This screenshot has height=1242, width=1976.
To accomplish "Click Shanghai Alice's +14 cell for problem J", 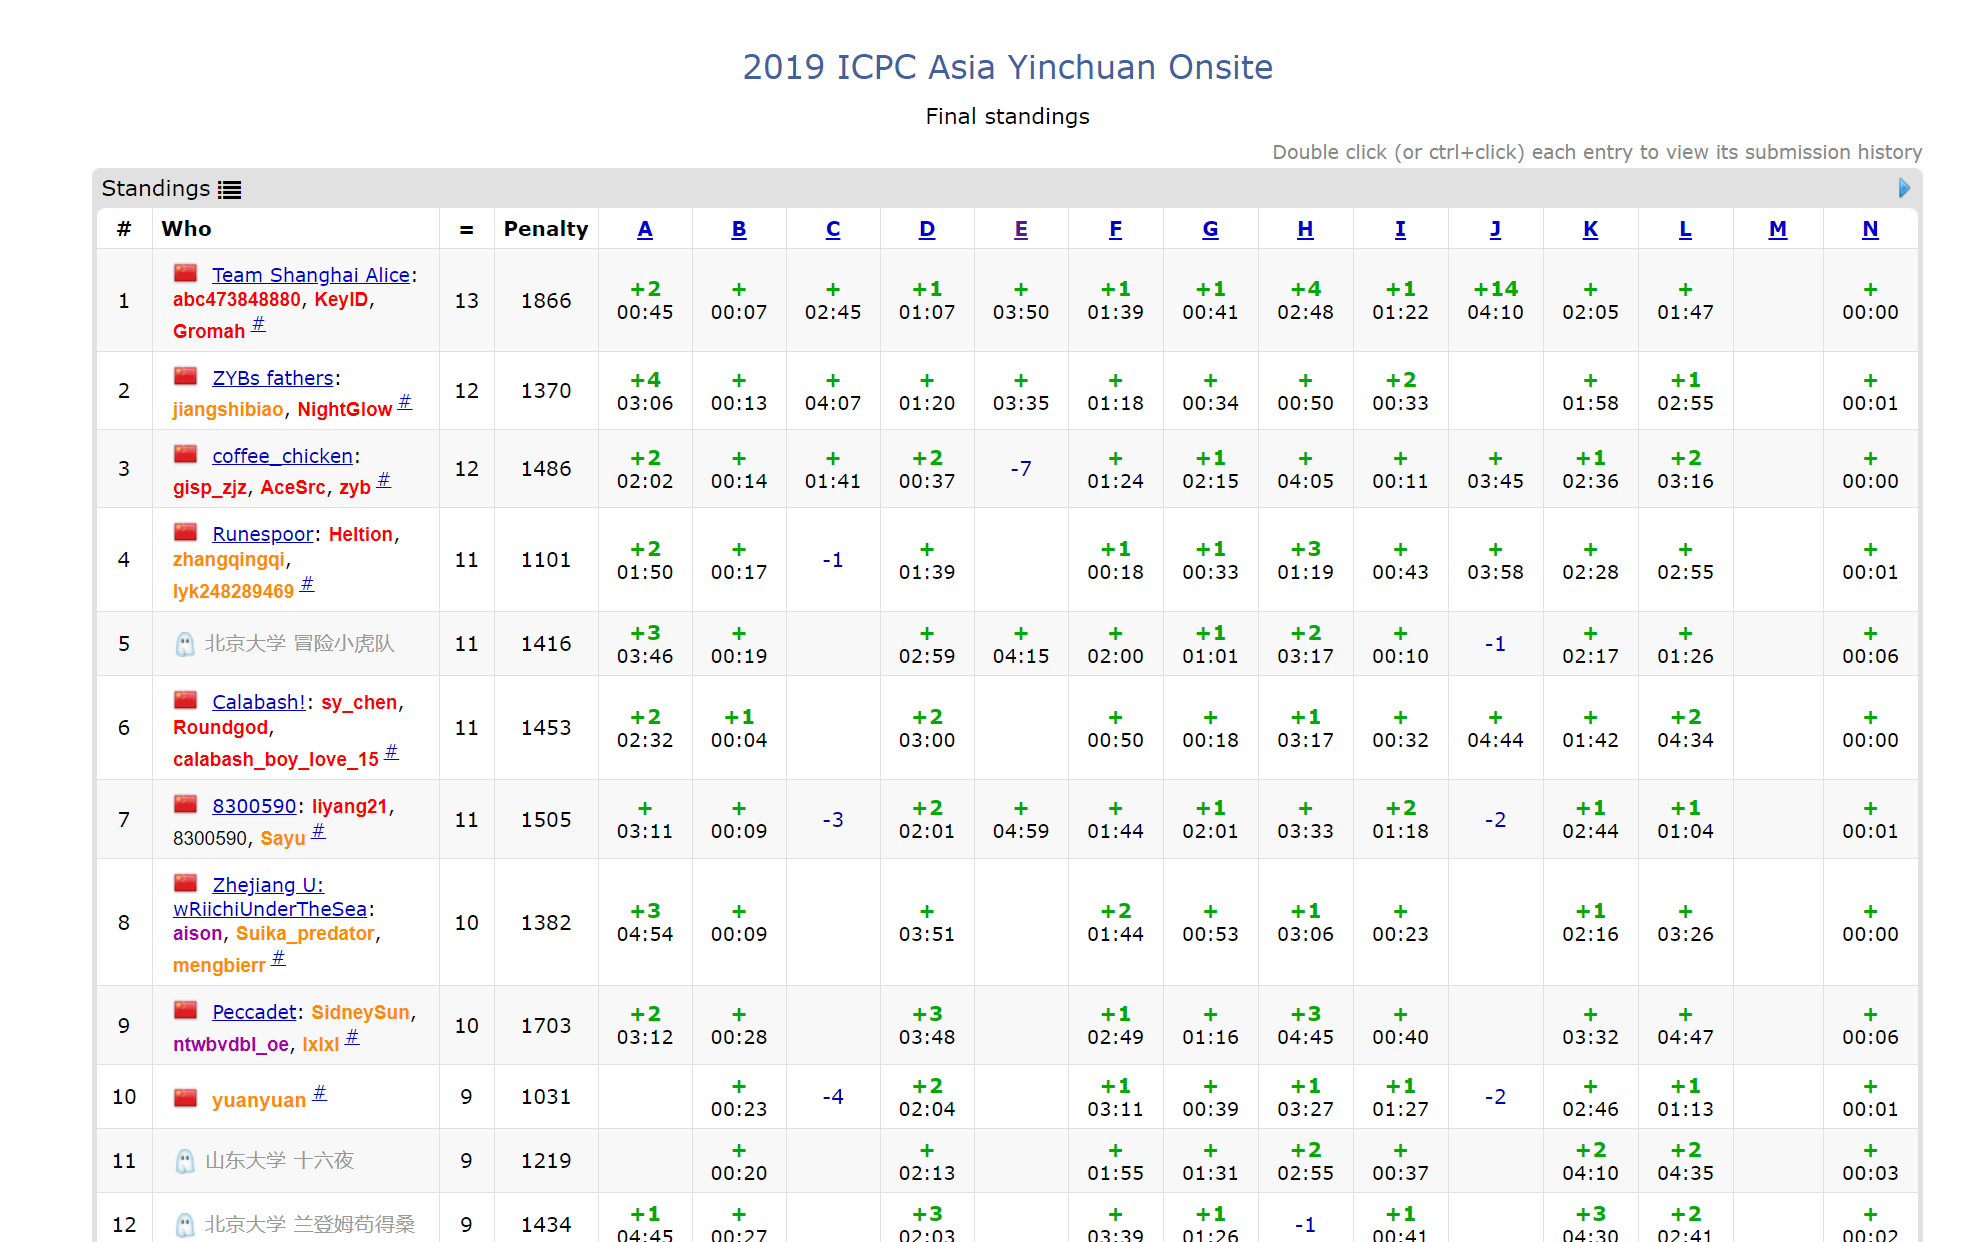I will (x=1495, y=300).
